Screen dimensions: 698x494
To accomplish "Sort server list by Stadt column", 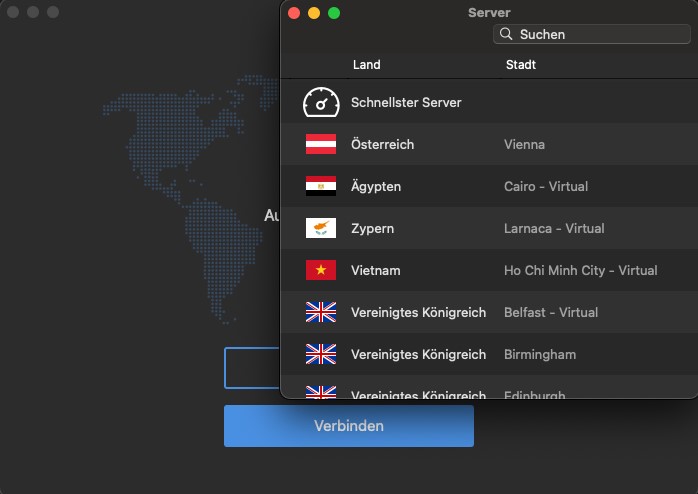I will (x=520, y=65).
